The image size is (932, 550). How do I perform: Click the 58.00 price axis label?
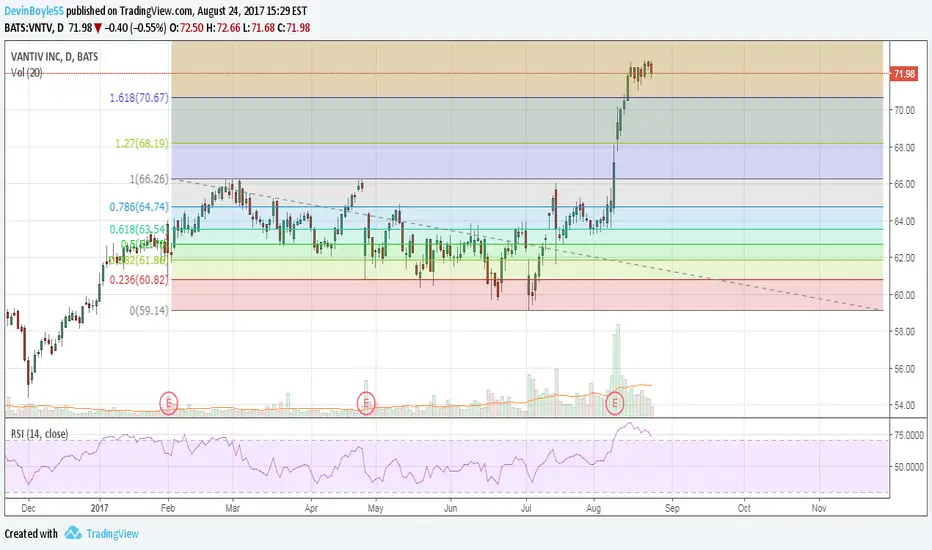point(903,332)
